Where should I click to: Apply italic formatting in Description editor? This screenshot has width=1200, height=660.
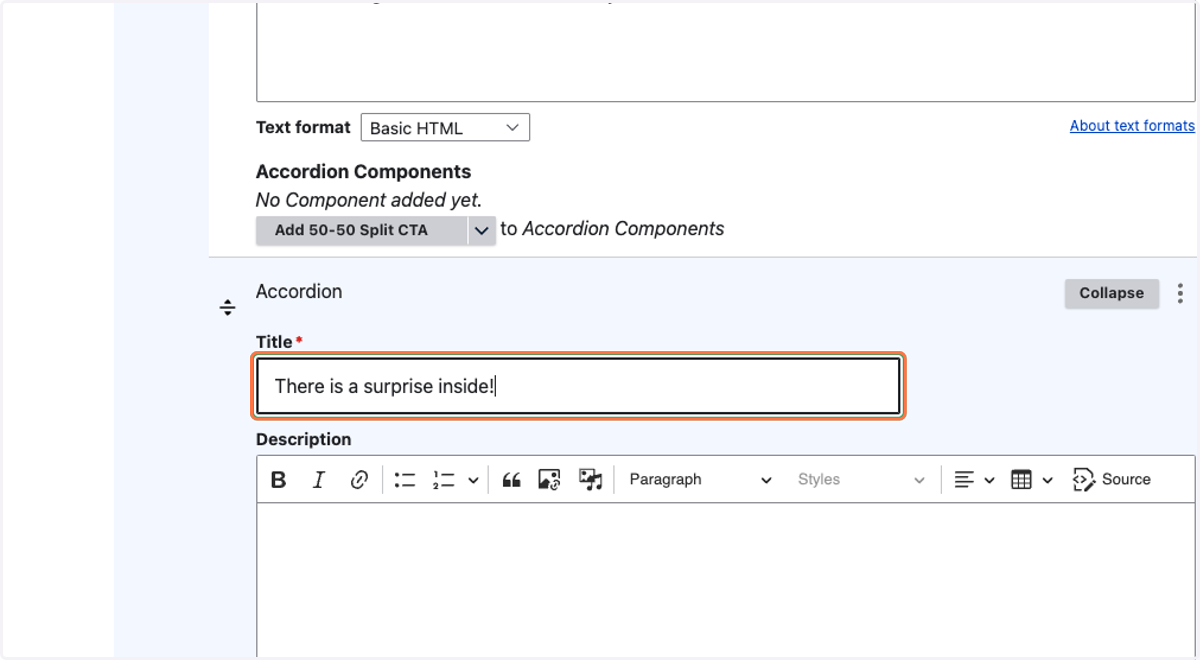click(319, 480)
